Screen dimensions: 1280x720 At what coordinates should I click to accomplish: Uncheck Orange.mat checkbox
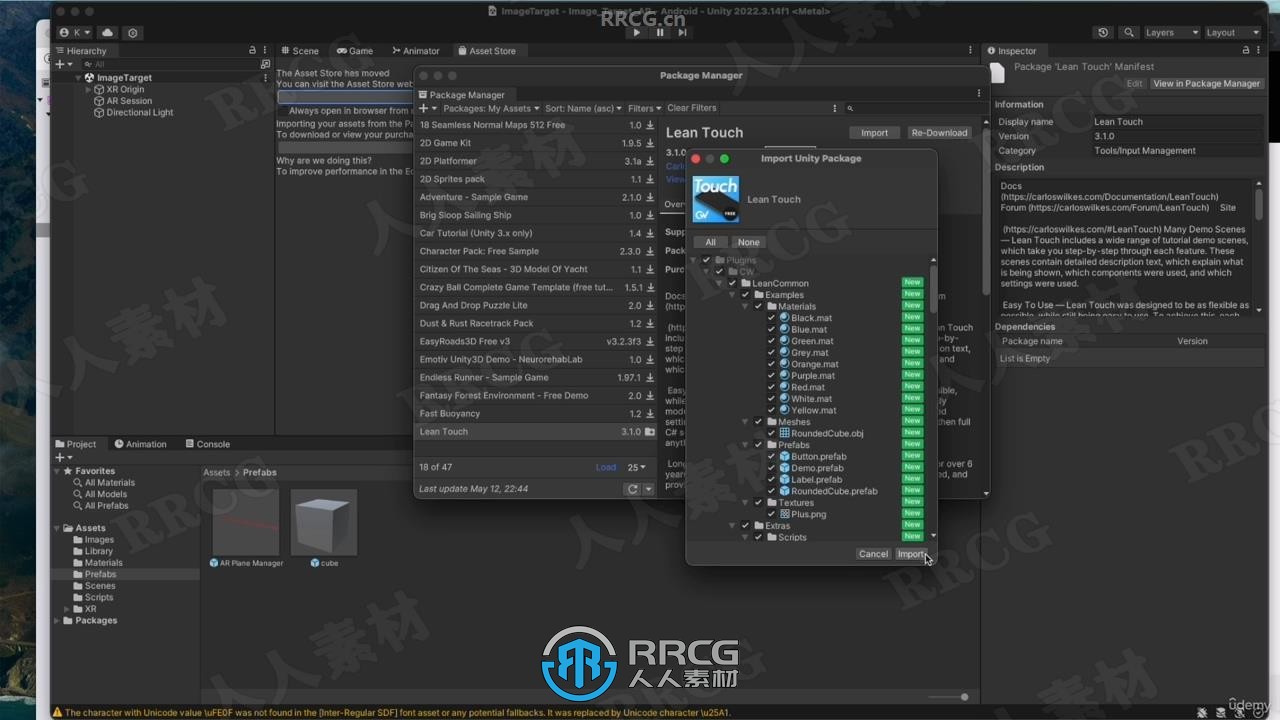click(x=771, y=364)
